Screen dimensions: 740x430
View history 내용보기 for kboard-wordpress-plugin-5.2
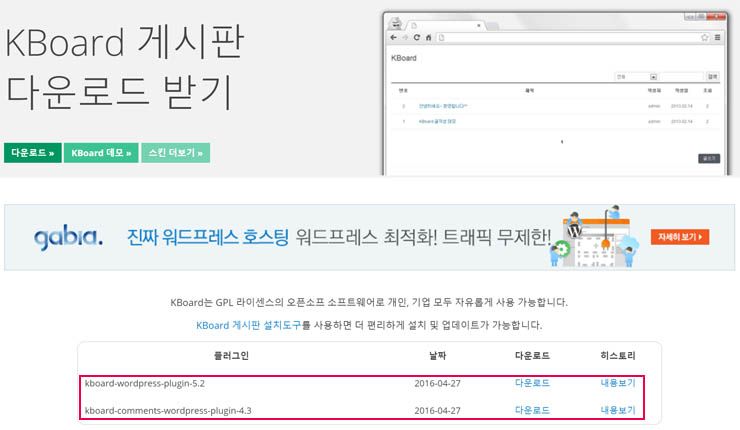(617, 383)
